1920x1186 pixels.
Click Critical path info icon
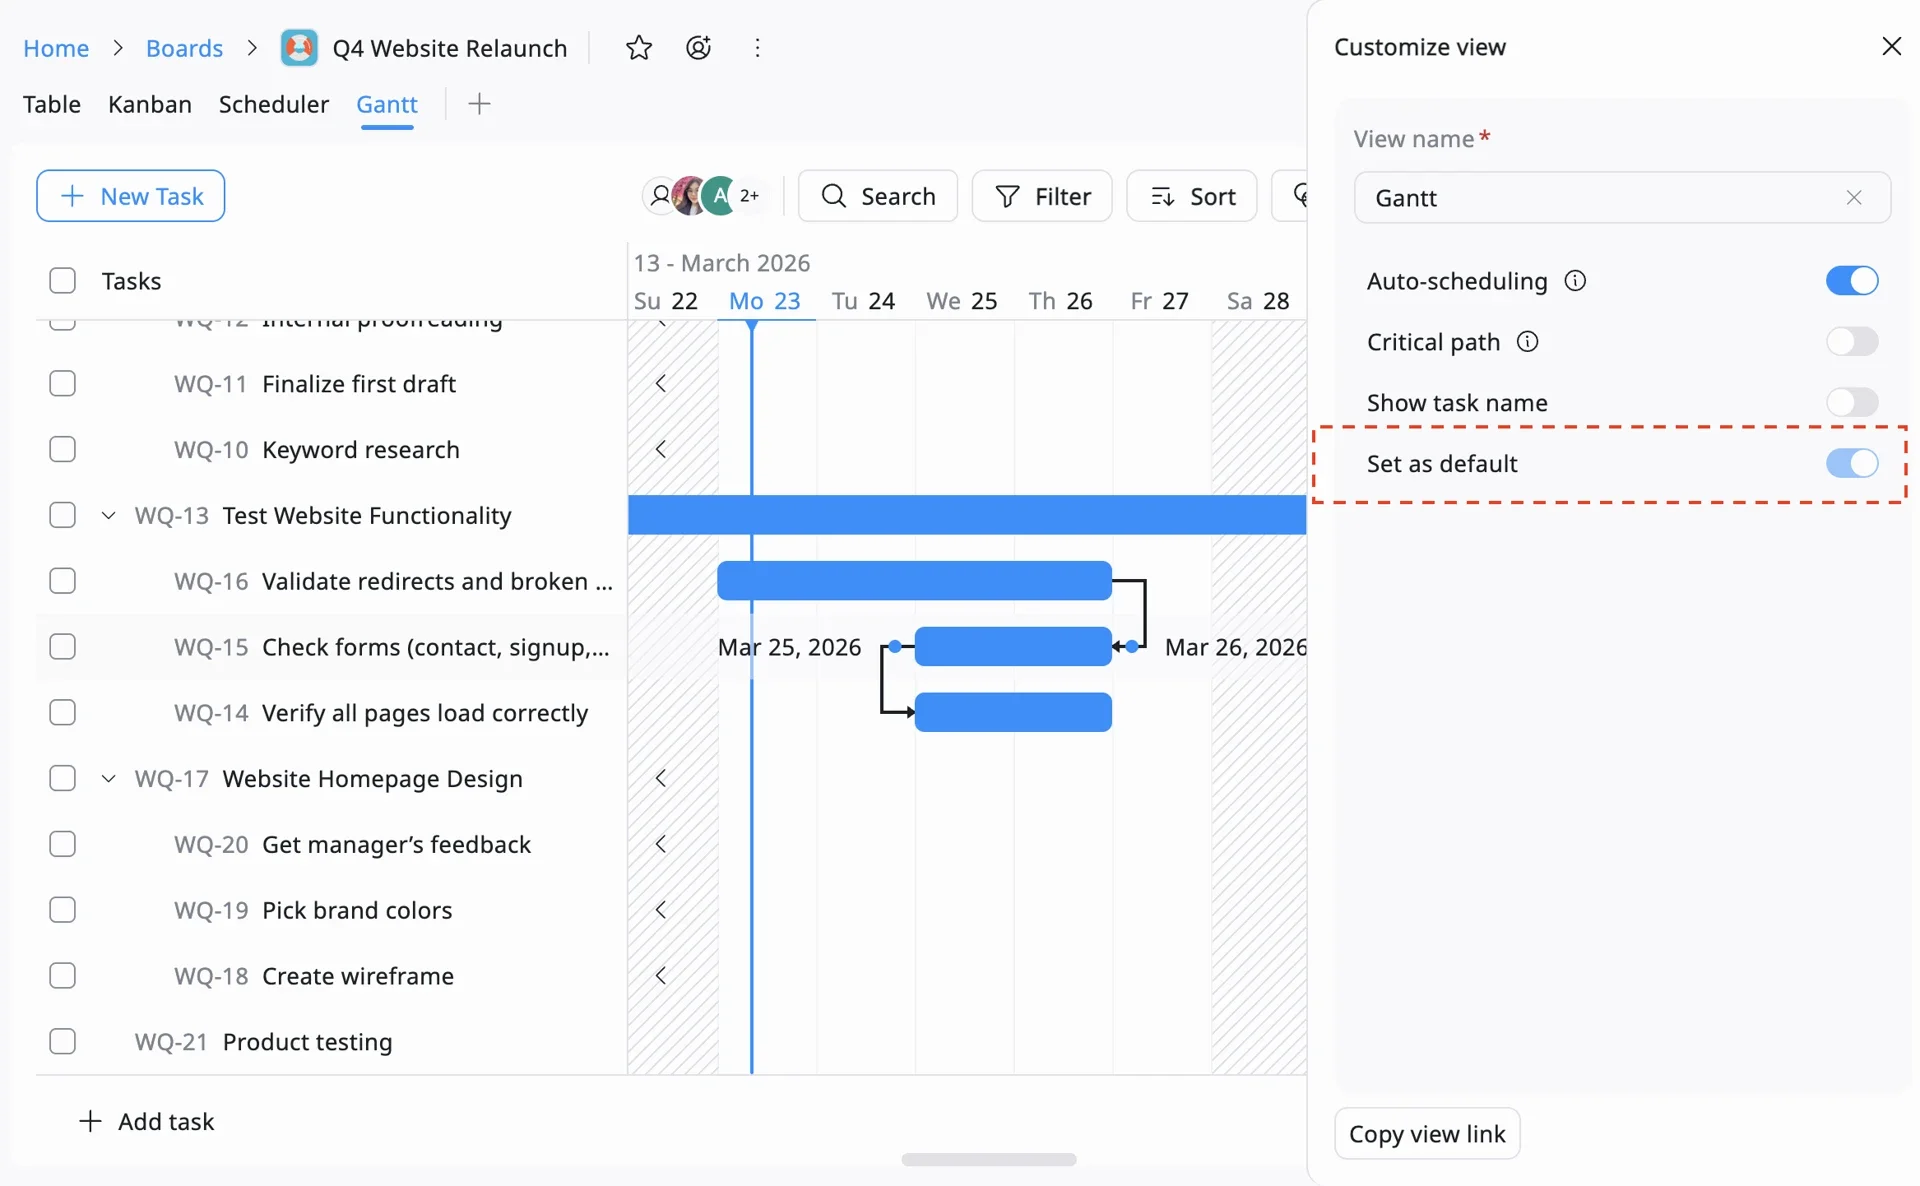(x=1527, y=342)
